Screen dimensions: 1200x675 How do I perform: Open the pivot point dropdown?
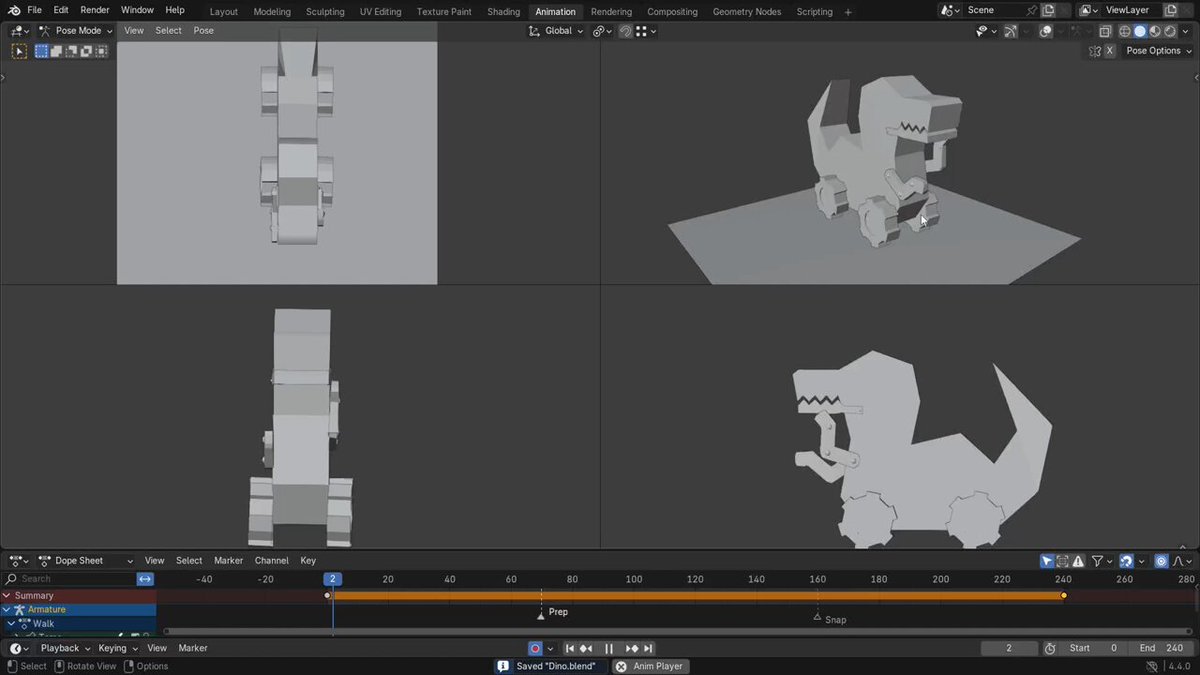click(x=601, y=31)
